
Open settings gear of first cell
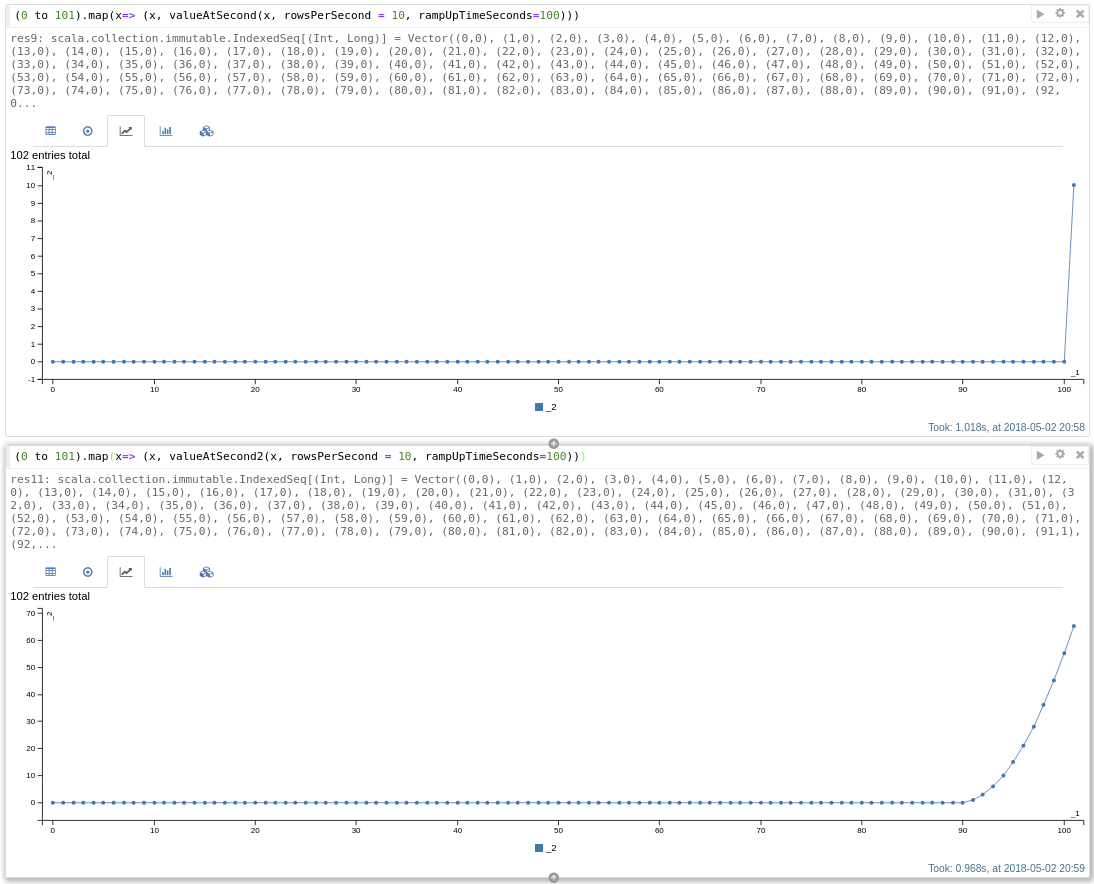click(x=1060, y=13)
